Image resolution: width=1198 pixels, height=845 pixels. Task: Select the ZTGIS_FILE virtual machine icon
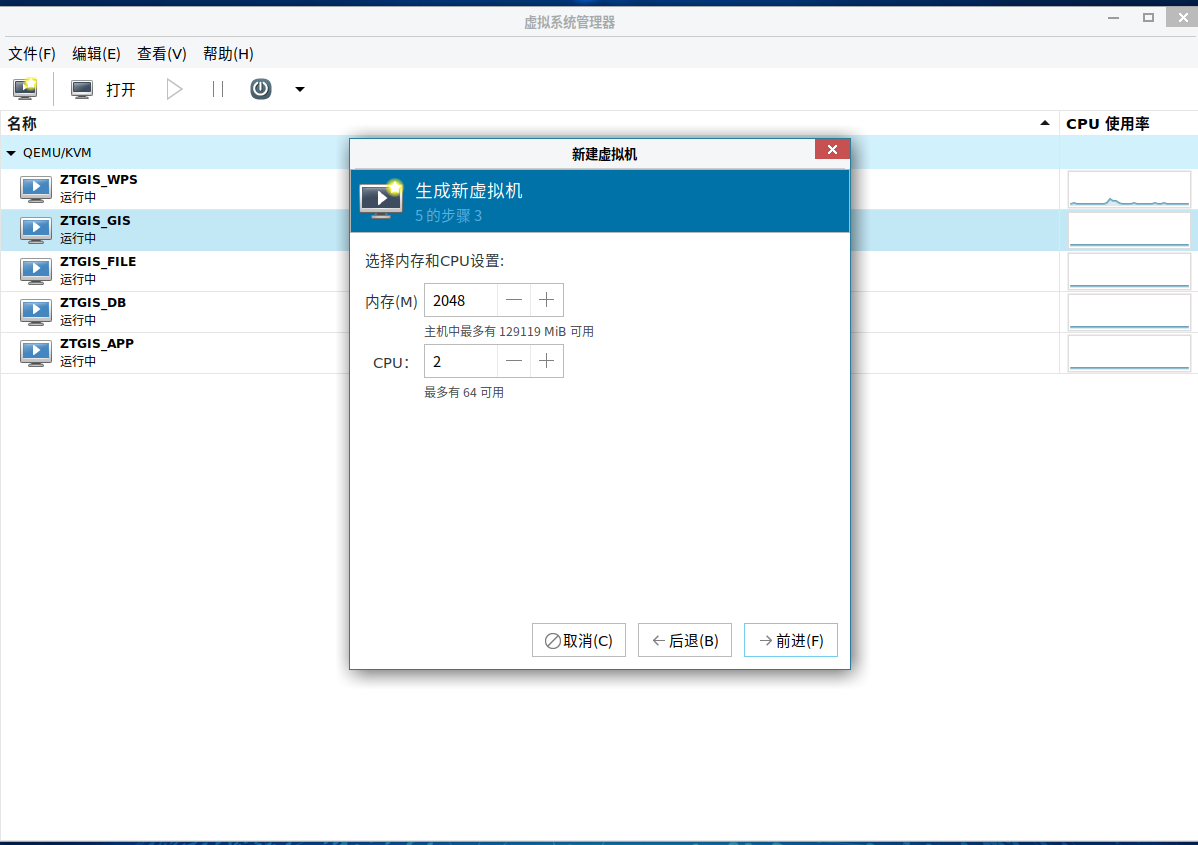click(36, 270)
